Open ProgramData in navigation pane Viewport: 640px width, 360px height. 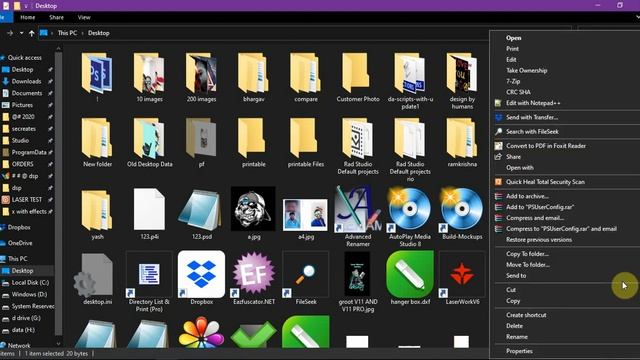click(29, 152)
